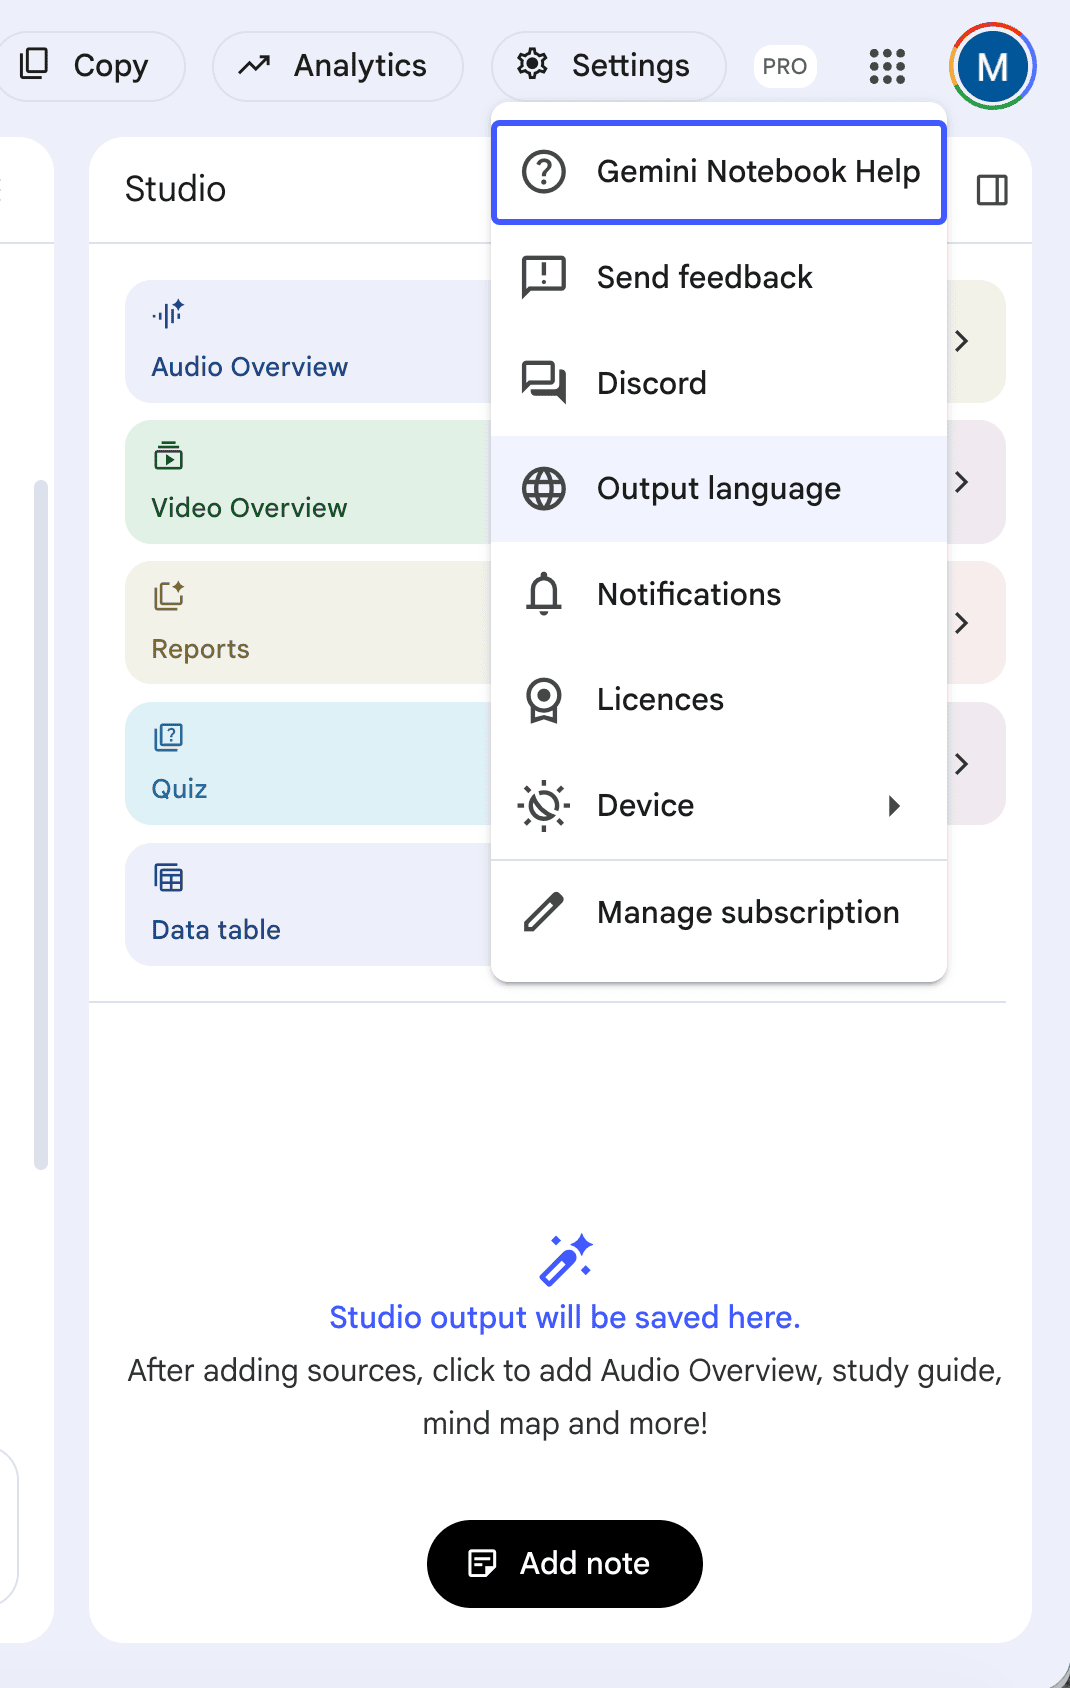Screen dimensions: 1070x1688
Task: Click the Manage subscription pencil icon
Action: [544, 912]
